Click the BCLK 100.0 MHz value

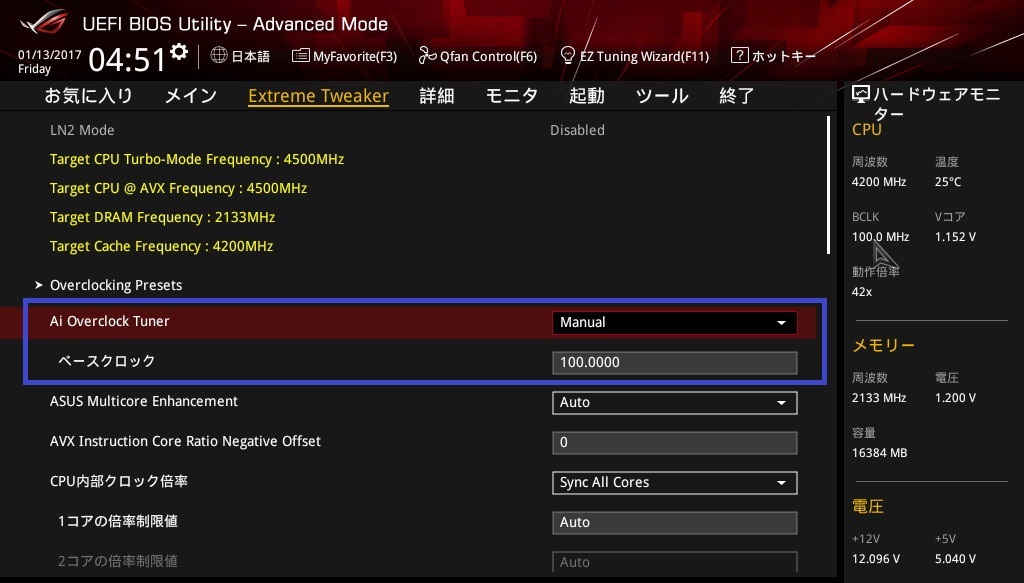[x=880, y=237]
